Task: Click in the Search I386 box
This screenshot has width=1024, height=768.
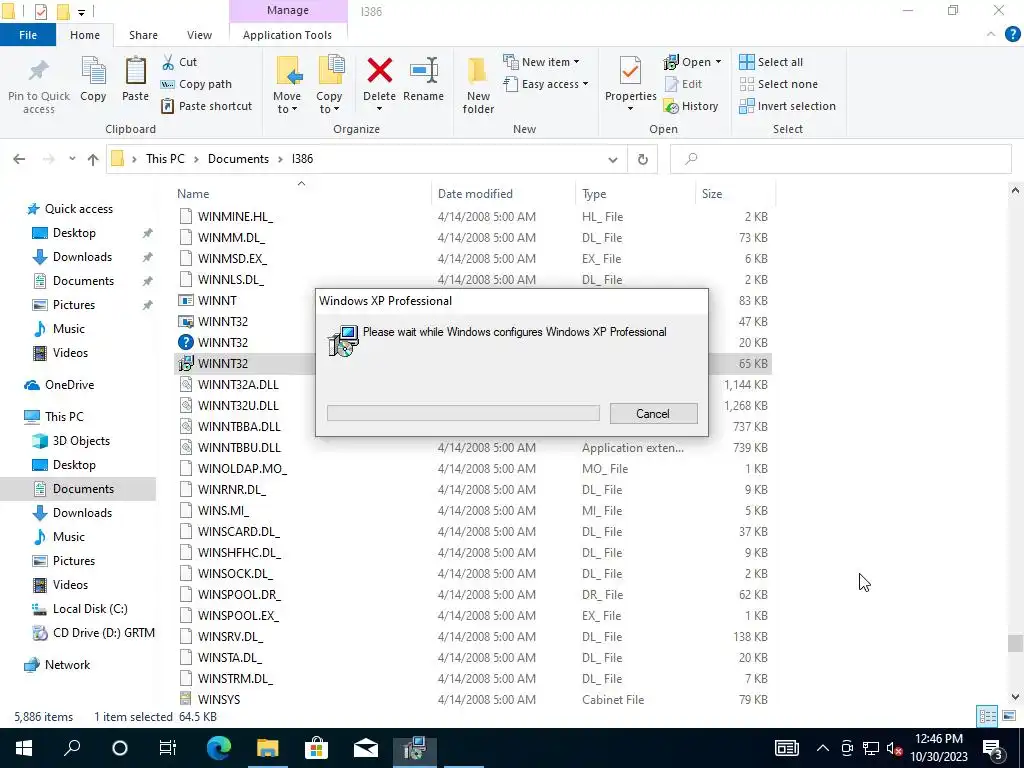Action: (840, 159)
